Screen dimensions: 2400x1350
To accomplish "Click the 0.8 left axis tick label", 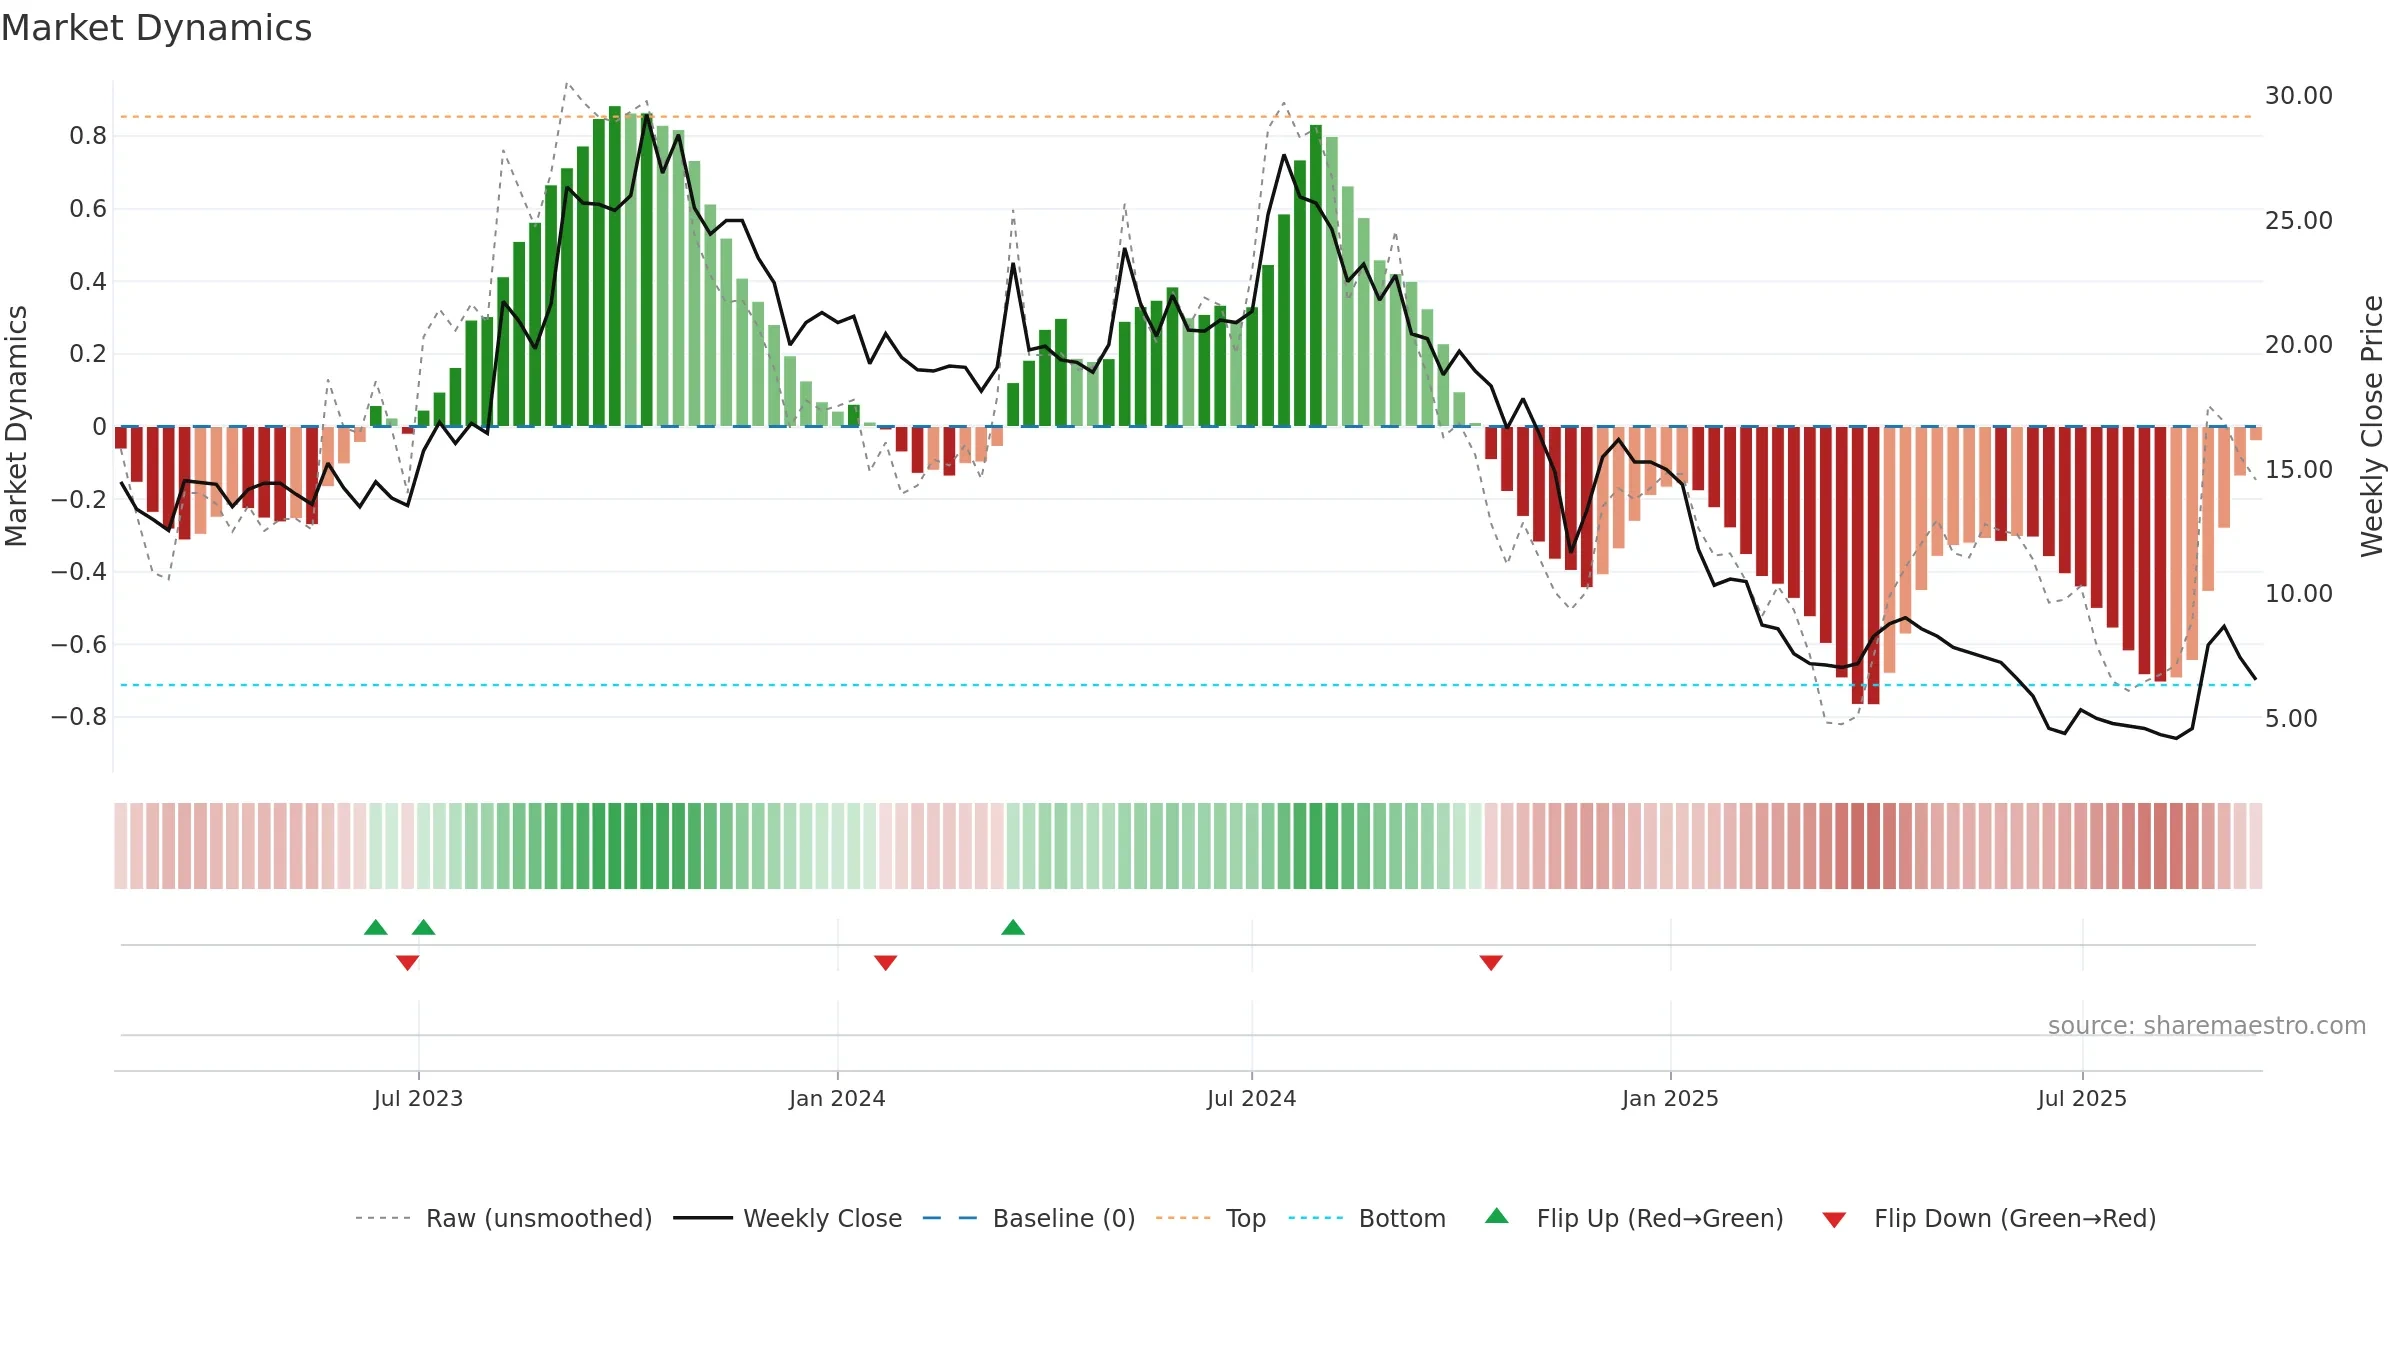I will click(x=88, y=136).
